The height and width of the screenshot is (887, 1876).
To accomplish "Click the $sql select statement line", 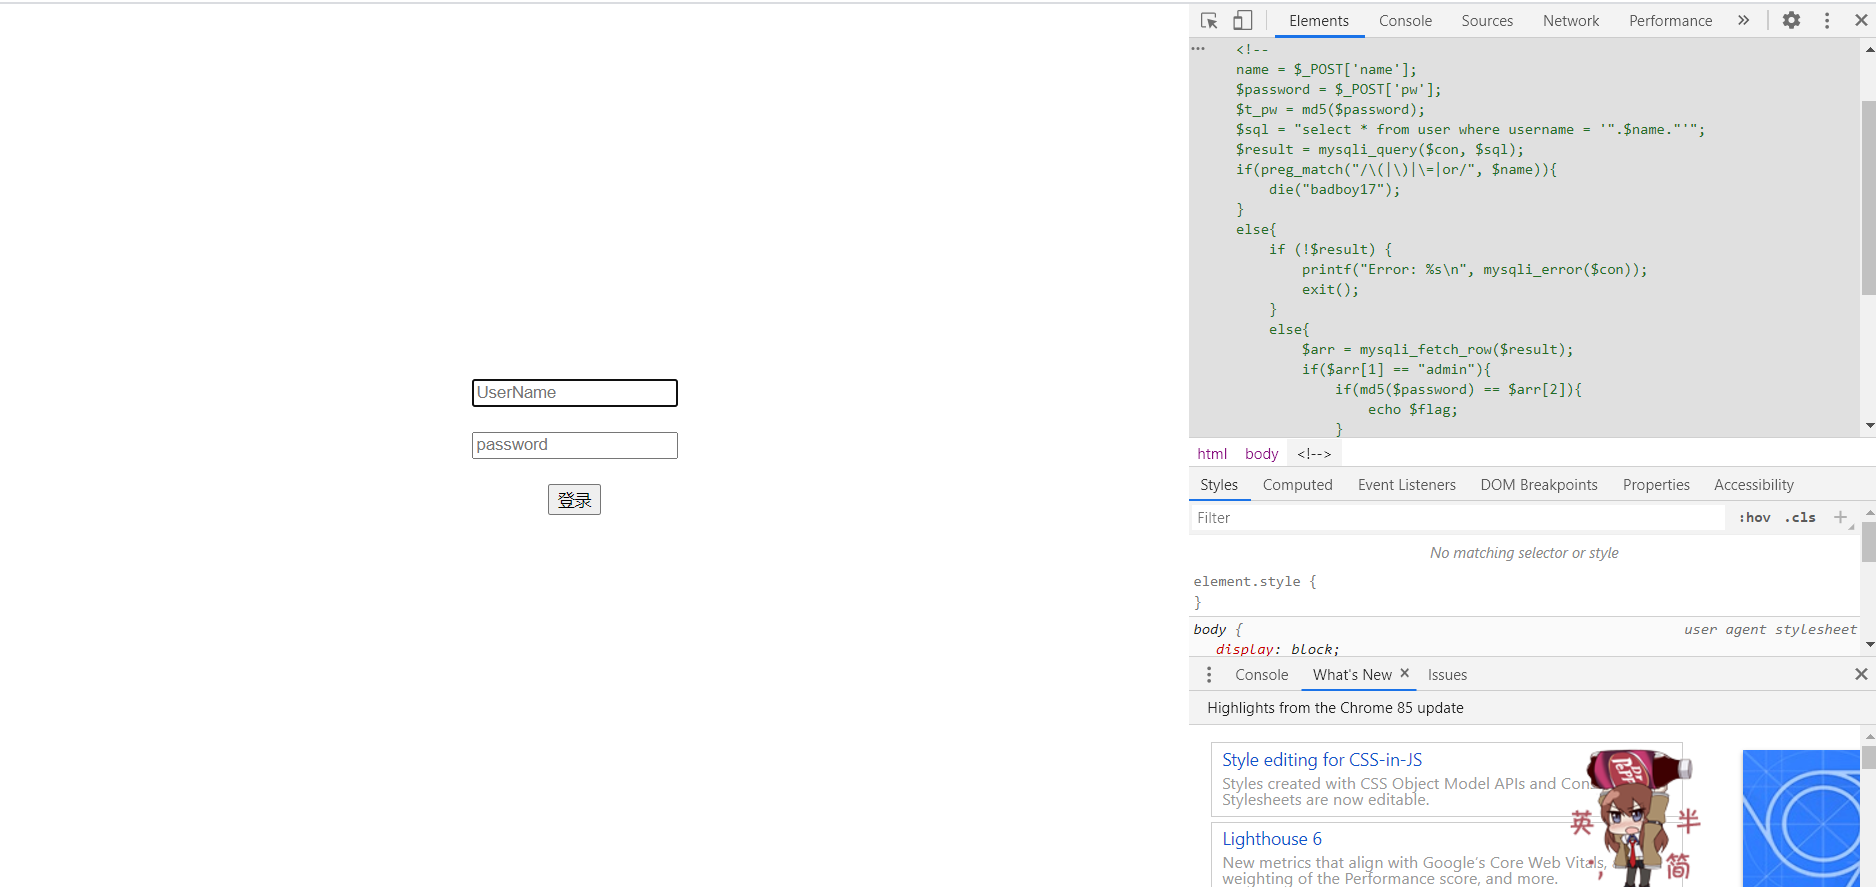I will [x=1470, y=129].
